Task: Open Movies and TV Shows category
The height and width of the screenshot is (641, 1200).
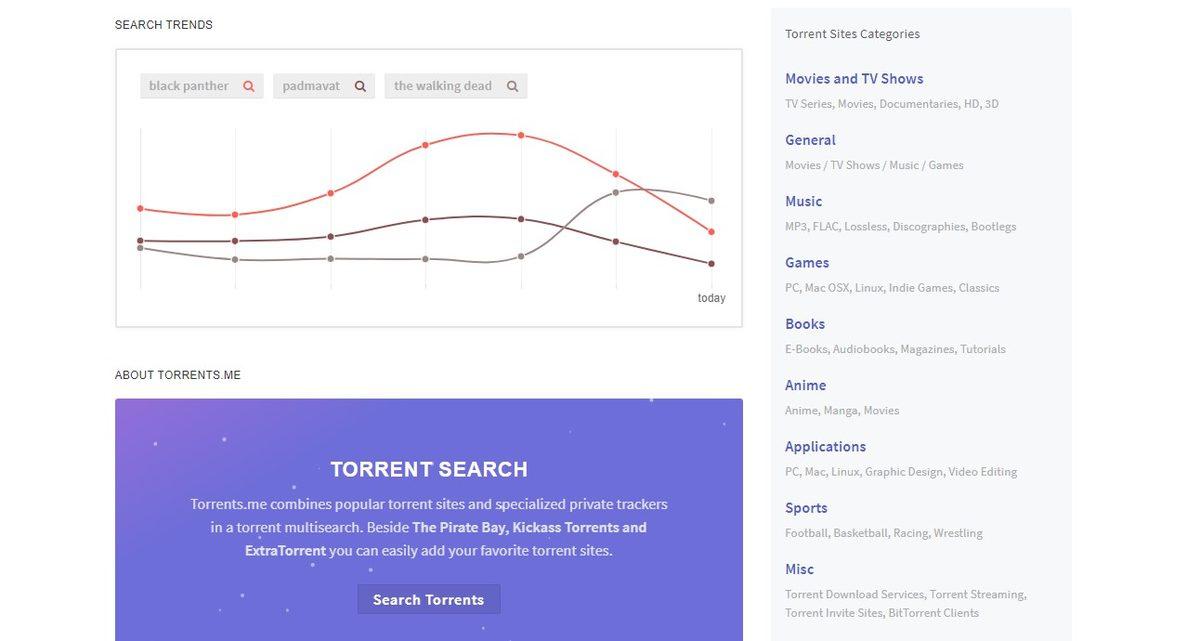Action: [x=854, y=79]
